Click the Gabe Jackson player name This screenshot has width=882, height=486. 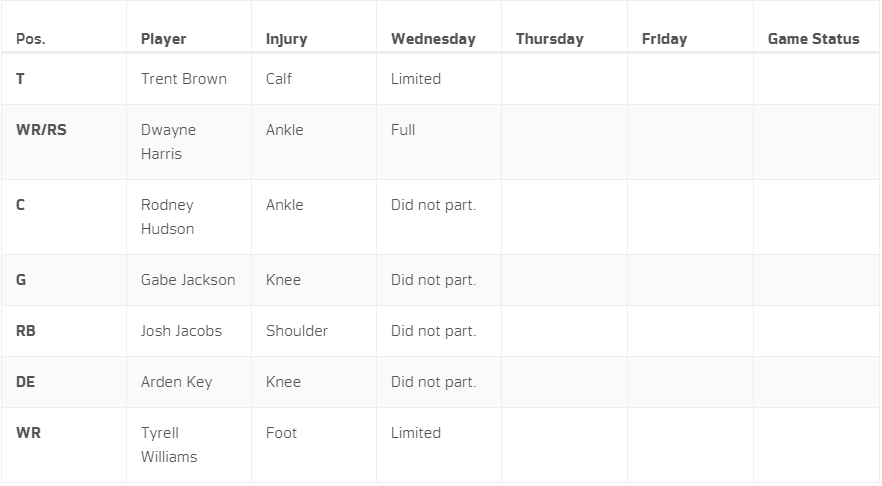pyautogui.click(x=188, y=280)
